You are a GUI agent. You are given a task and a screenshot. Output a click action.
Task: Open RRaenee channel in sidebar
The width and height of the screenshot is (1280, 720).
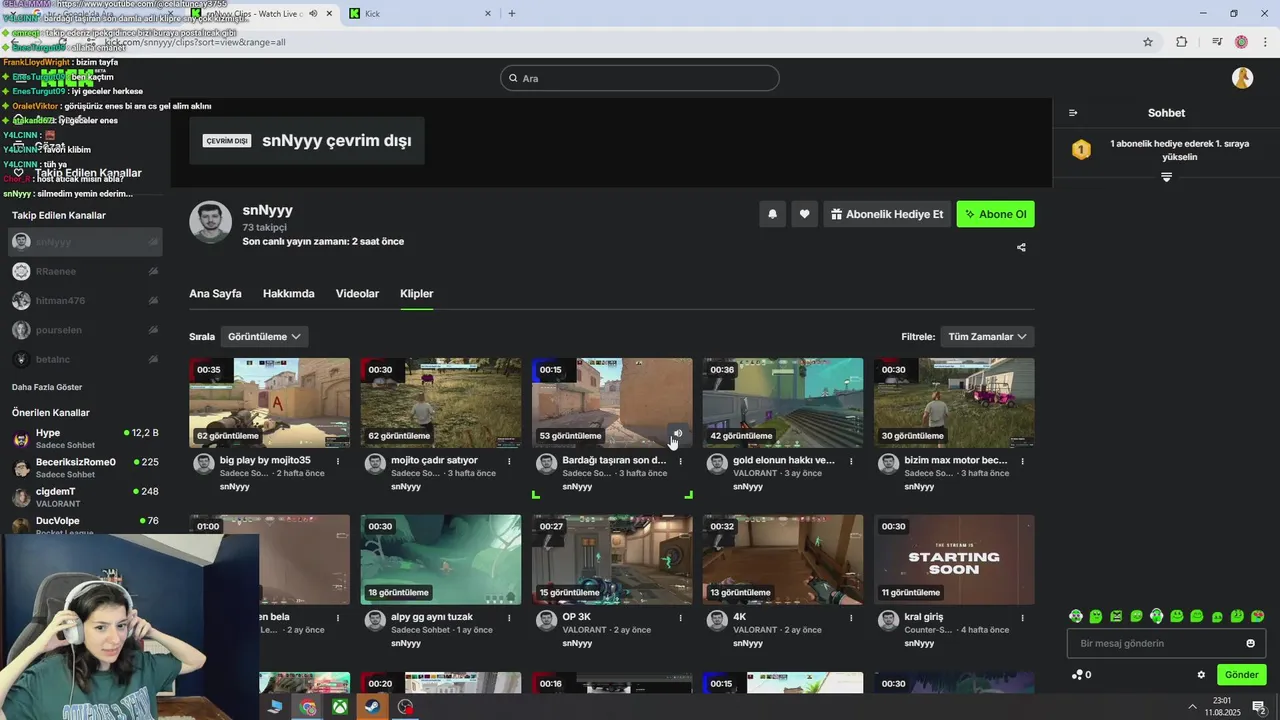86,271
